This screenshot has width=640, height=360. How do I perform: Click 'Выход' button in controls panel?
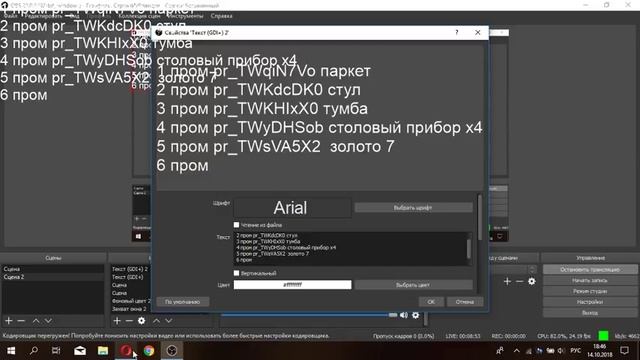[590, 313]
